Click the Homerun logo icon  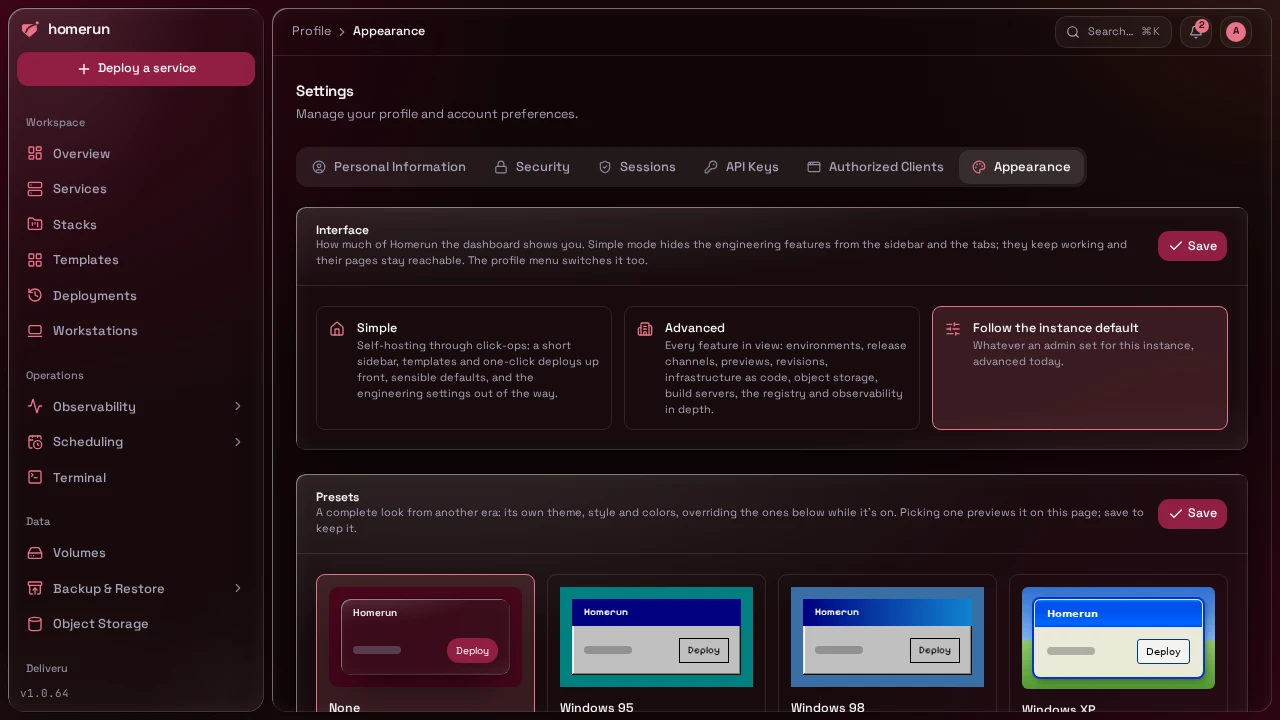click(x=30, y=29)
